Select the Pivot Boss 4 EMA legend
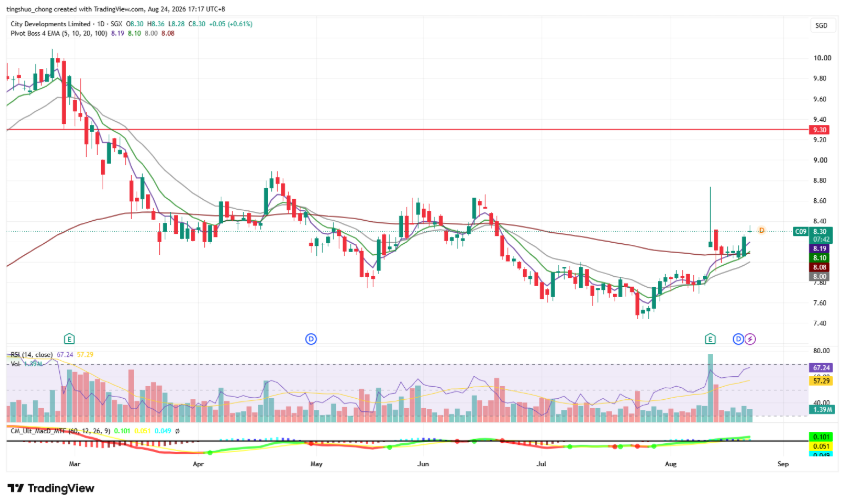Image resolution: width=845 pixels, height=502 pixels. pos(59,33)
